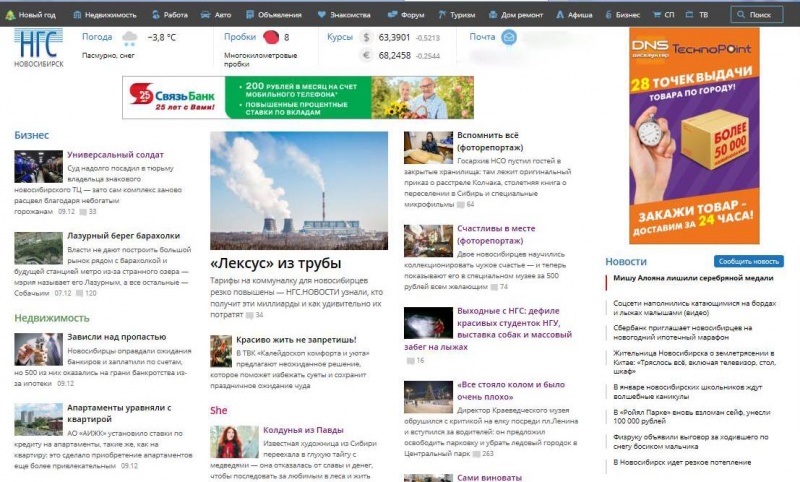Open the Бизнес section heading
Screen dimensions: 800x482
pyautogui.click(x=31, y=135)
